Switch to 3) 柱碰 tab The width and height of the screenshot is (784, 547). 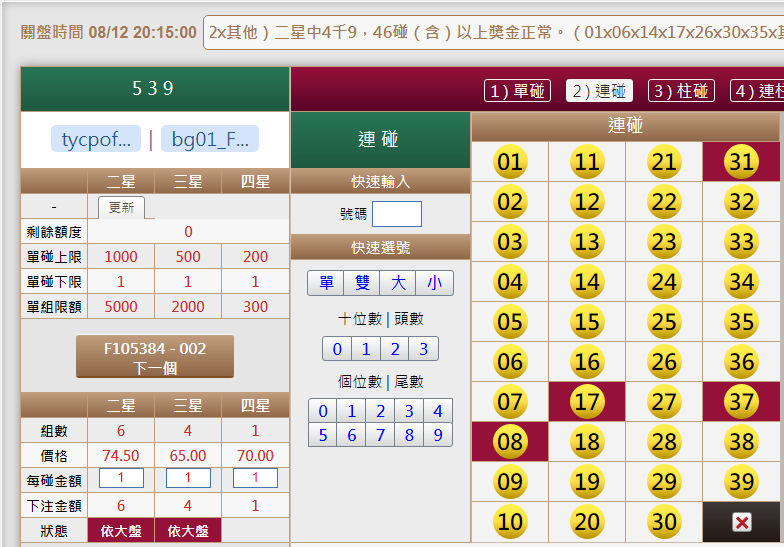[682, 91]
